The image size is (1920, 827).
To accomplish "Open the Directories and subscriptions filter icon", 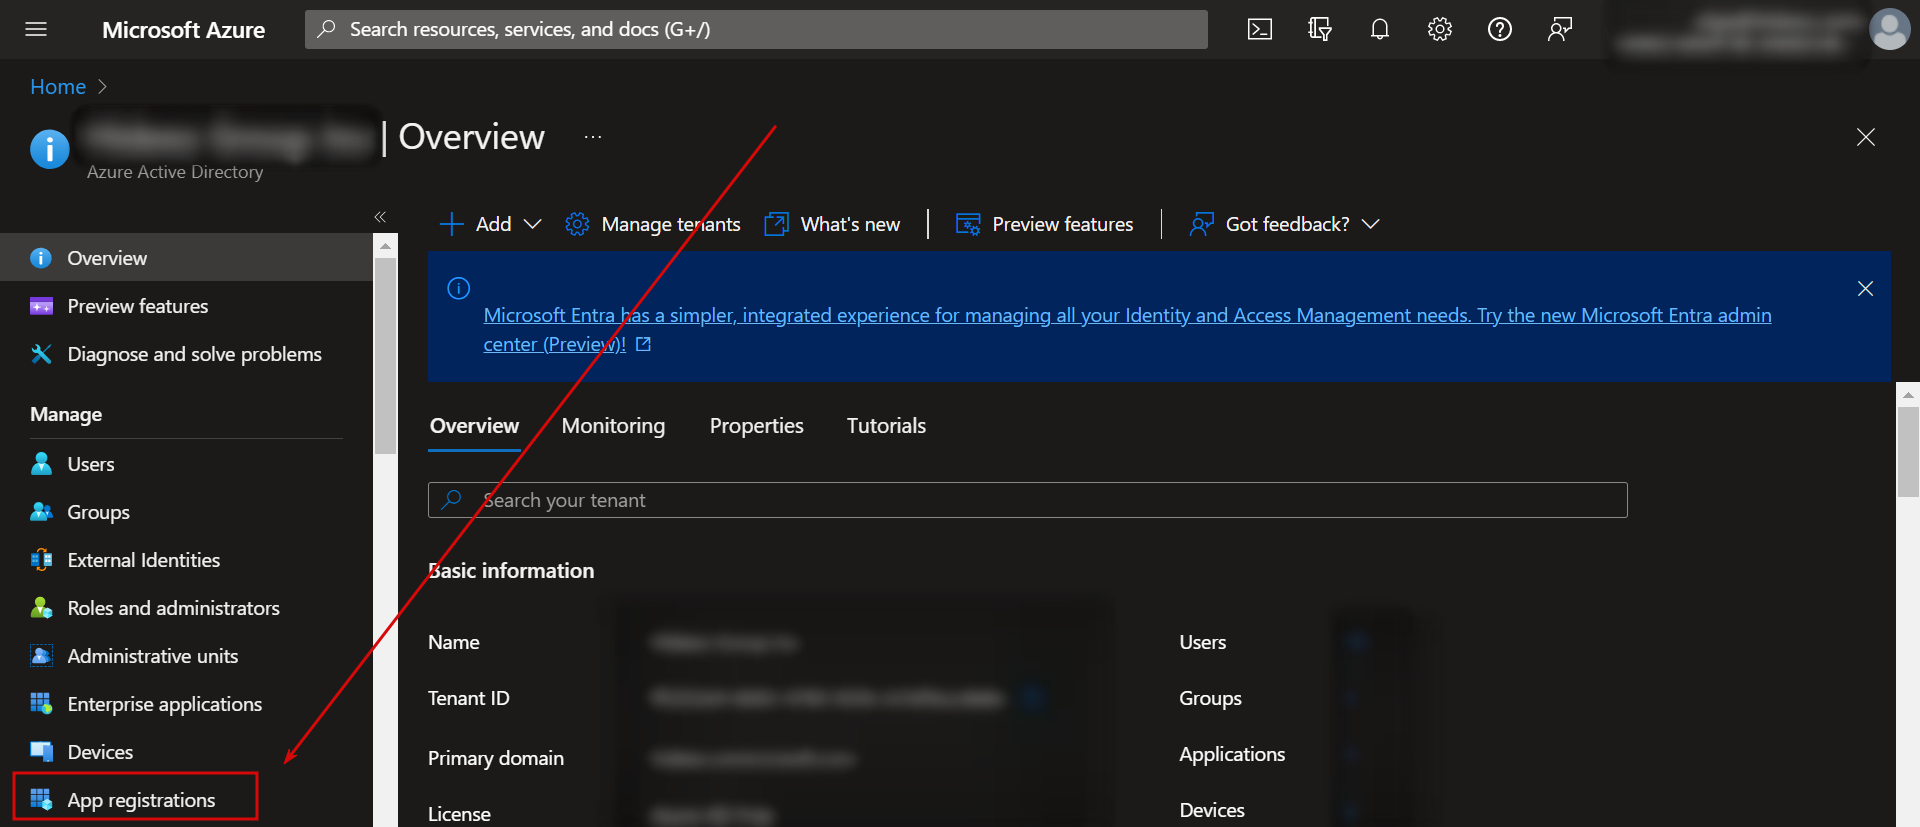I will (1320, 29).
